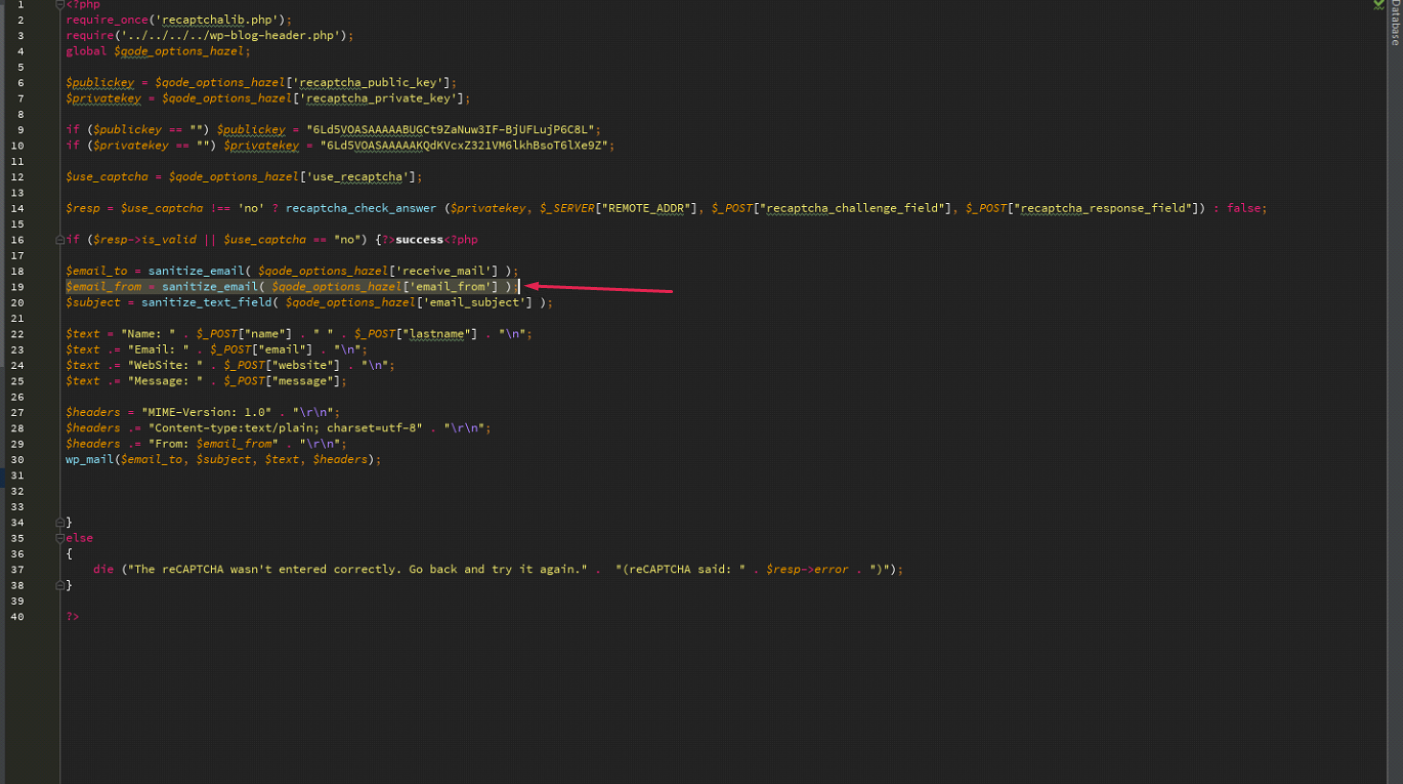Click 'else' keyword on line 35
Screen dimensions: 1403x784
[79, 538]
